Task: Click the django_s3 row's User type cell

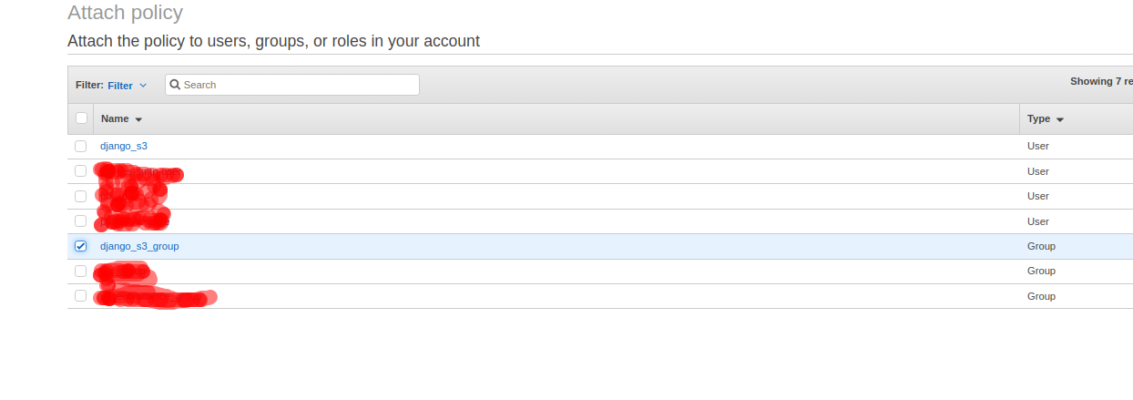Action: 1038,146
